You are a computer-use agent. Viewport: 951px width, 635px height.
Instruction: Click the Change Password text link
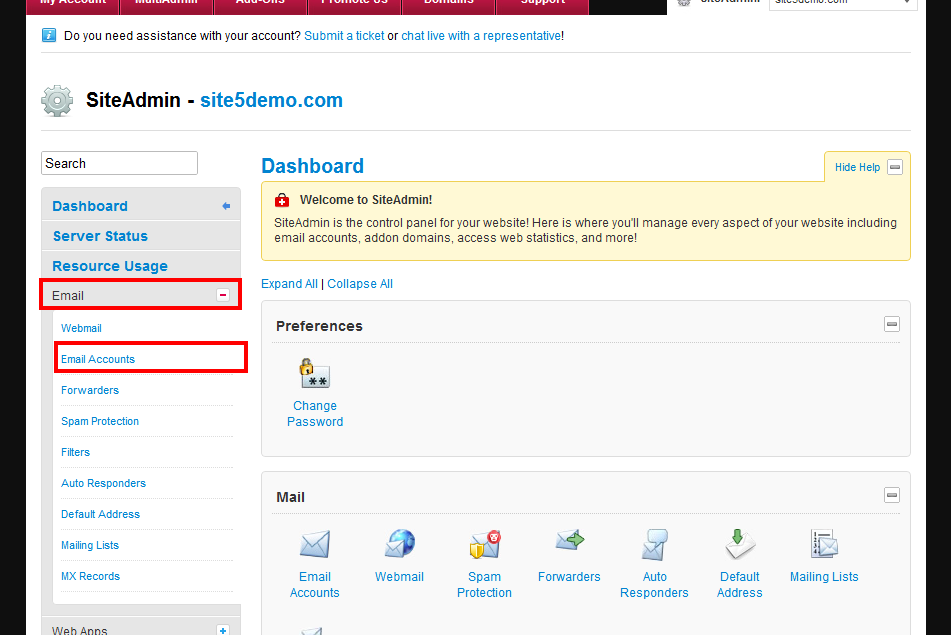pyautogui.click(x=315, y=414)
